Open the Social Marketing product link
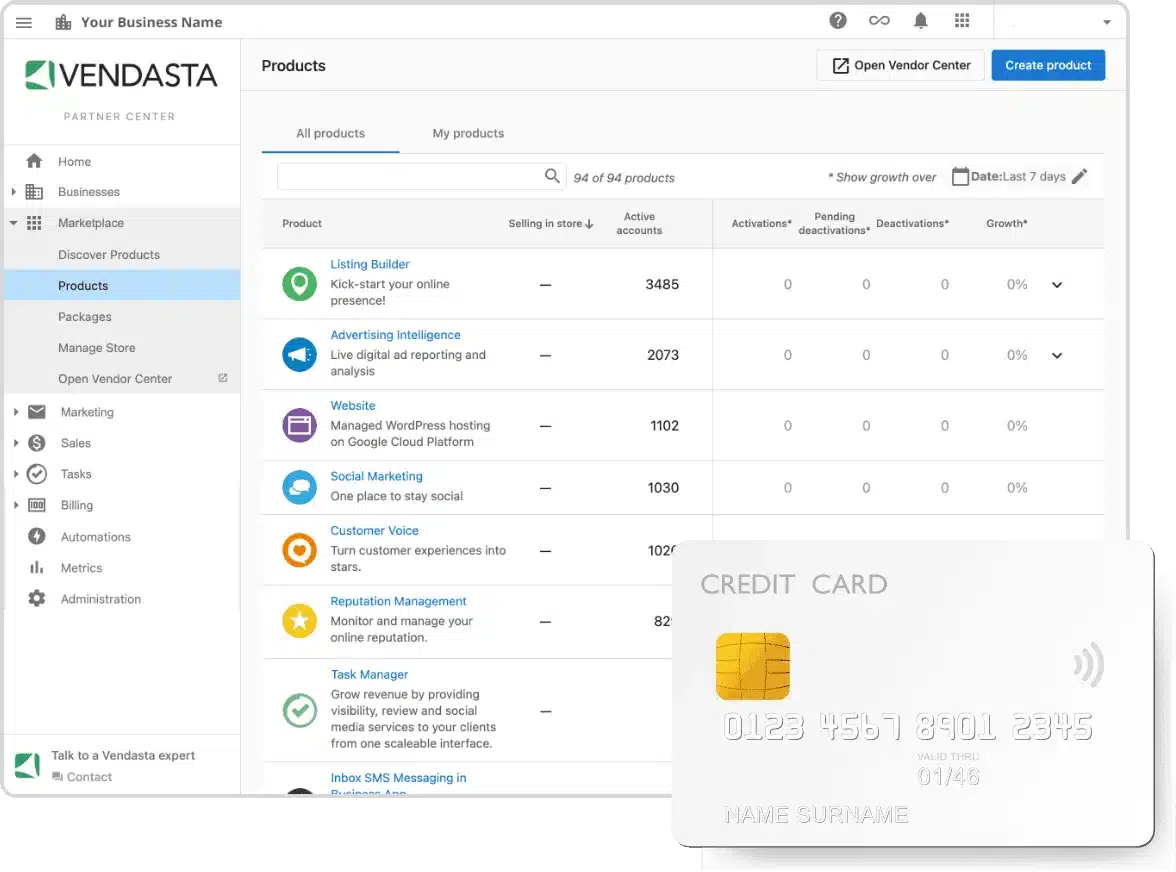 pos(376,476)
